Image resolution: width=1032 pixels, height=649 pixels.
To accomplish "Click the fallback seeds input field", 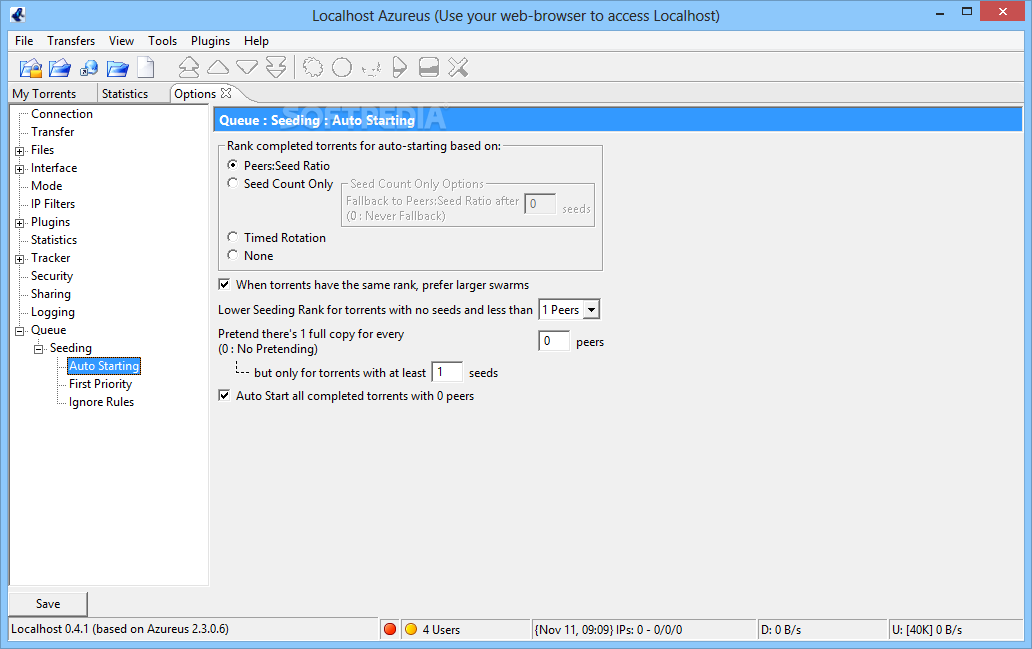I will (x=540, y=203).
